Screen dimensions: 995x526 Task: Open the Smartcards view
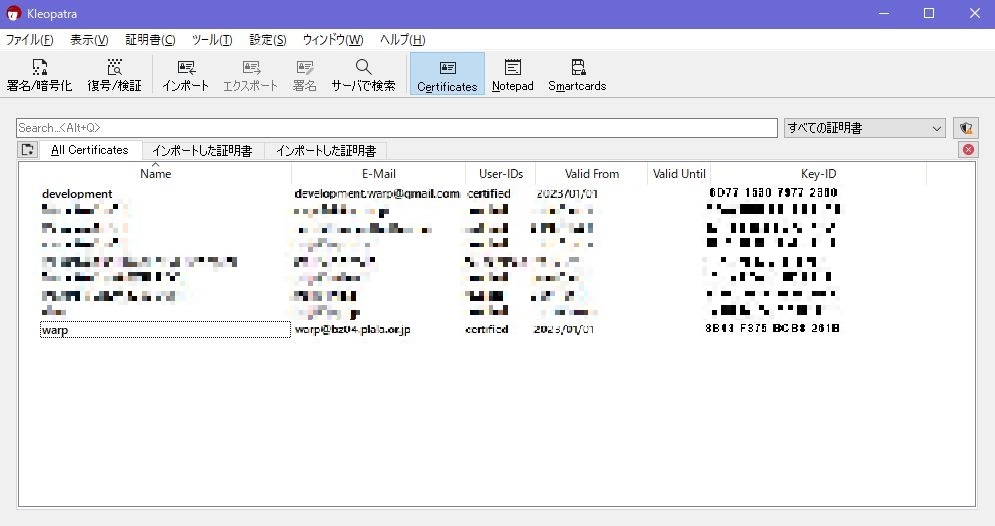(577, 75)
